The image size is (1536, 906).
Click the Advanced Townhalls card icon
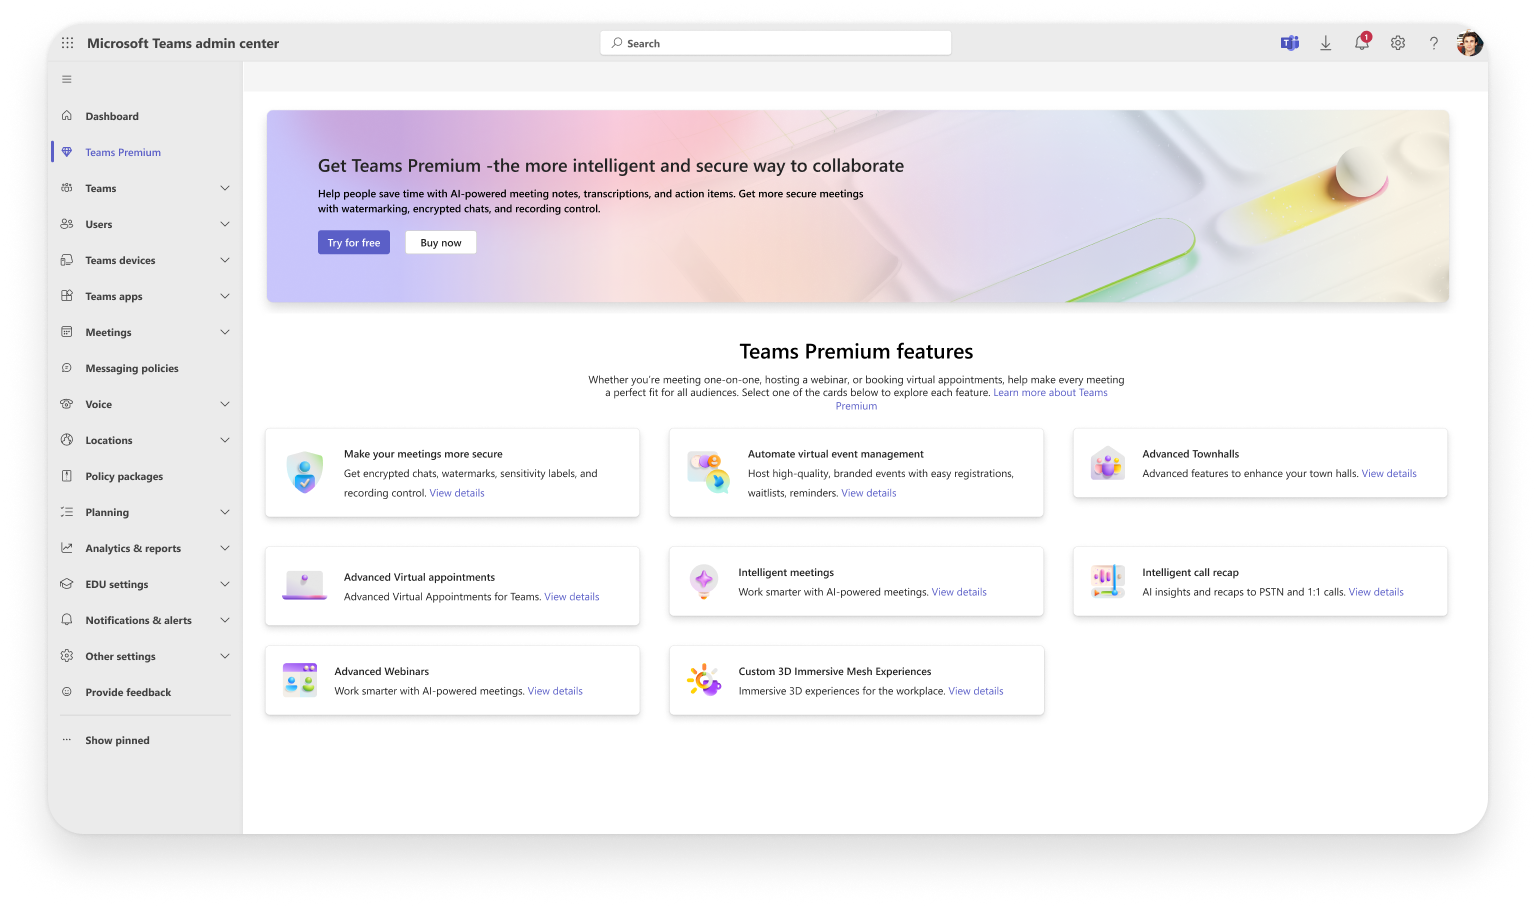(1108, 463)
